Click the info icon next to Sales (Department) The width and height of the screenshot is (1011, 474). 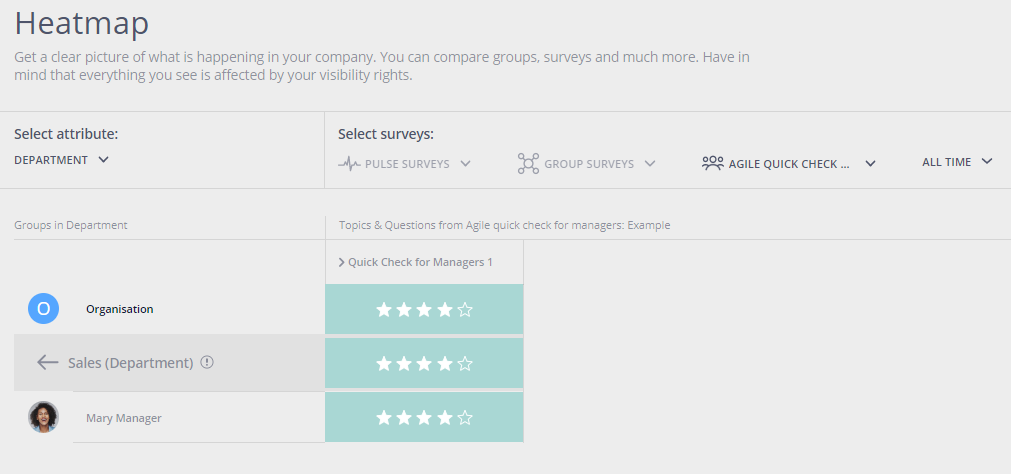tap(206, 362)
